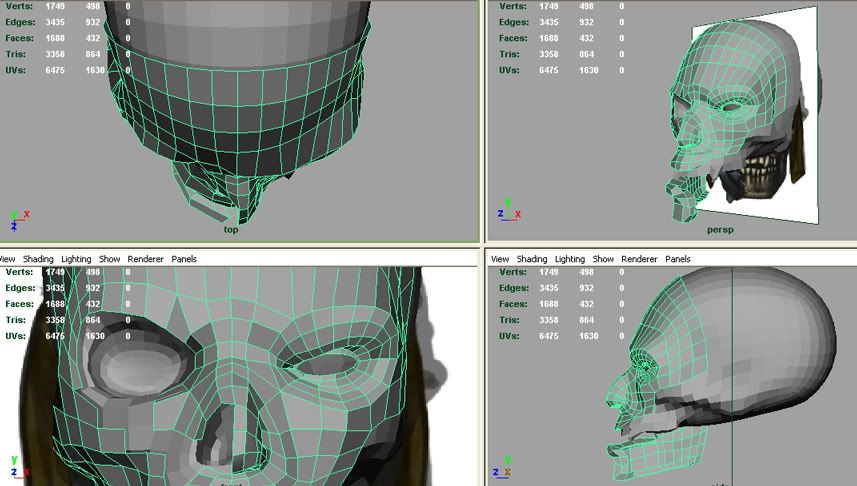Open Lighting menu in the front face viewport
The height and width of the screenshot is (486, 857).
[x=78, y=259]
